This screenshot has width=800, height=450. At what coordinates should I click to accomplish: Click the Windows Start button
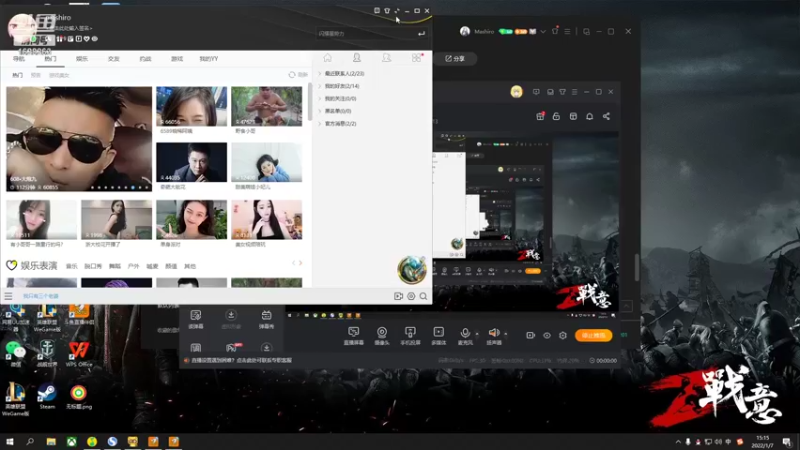point(9,441)
